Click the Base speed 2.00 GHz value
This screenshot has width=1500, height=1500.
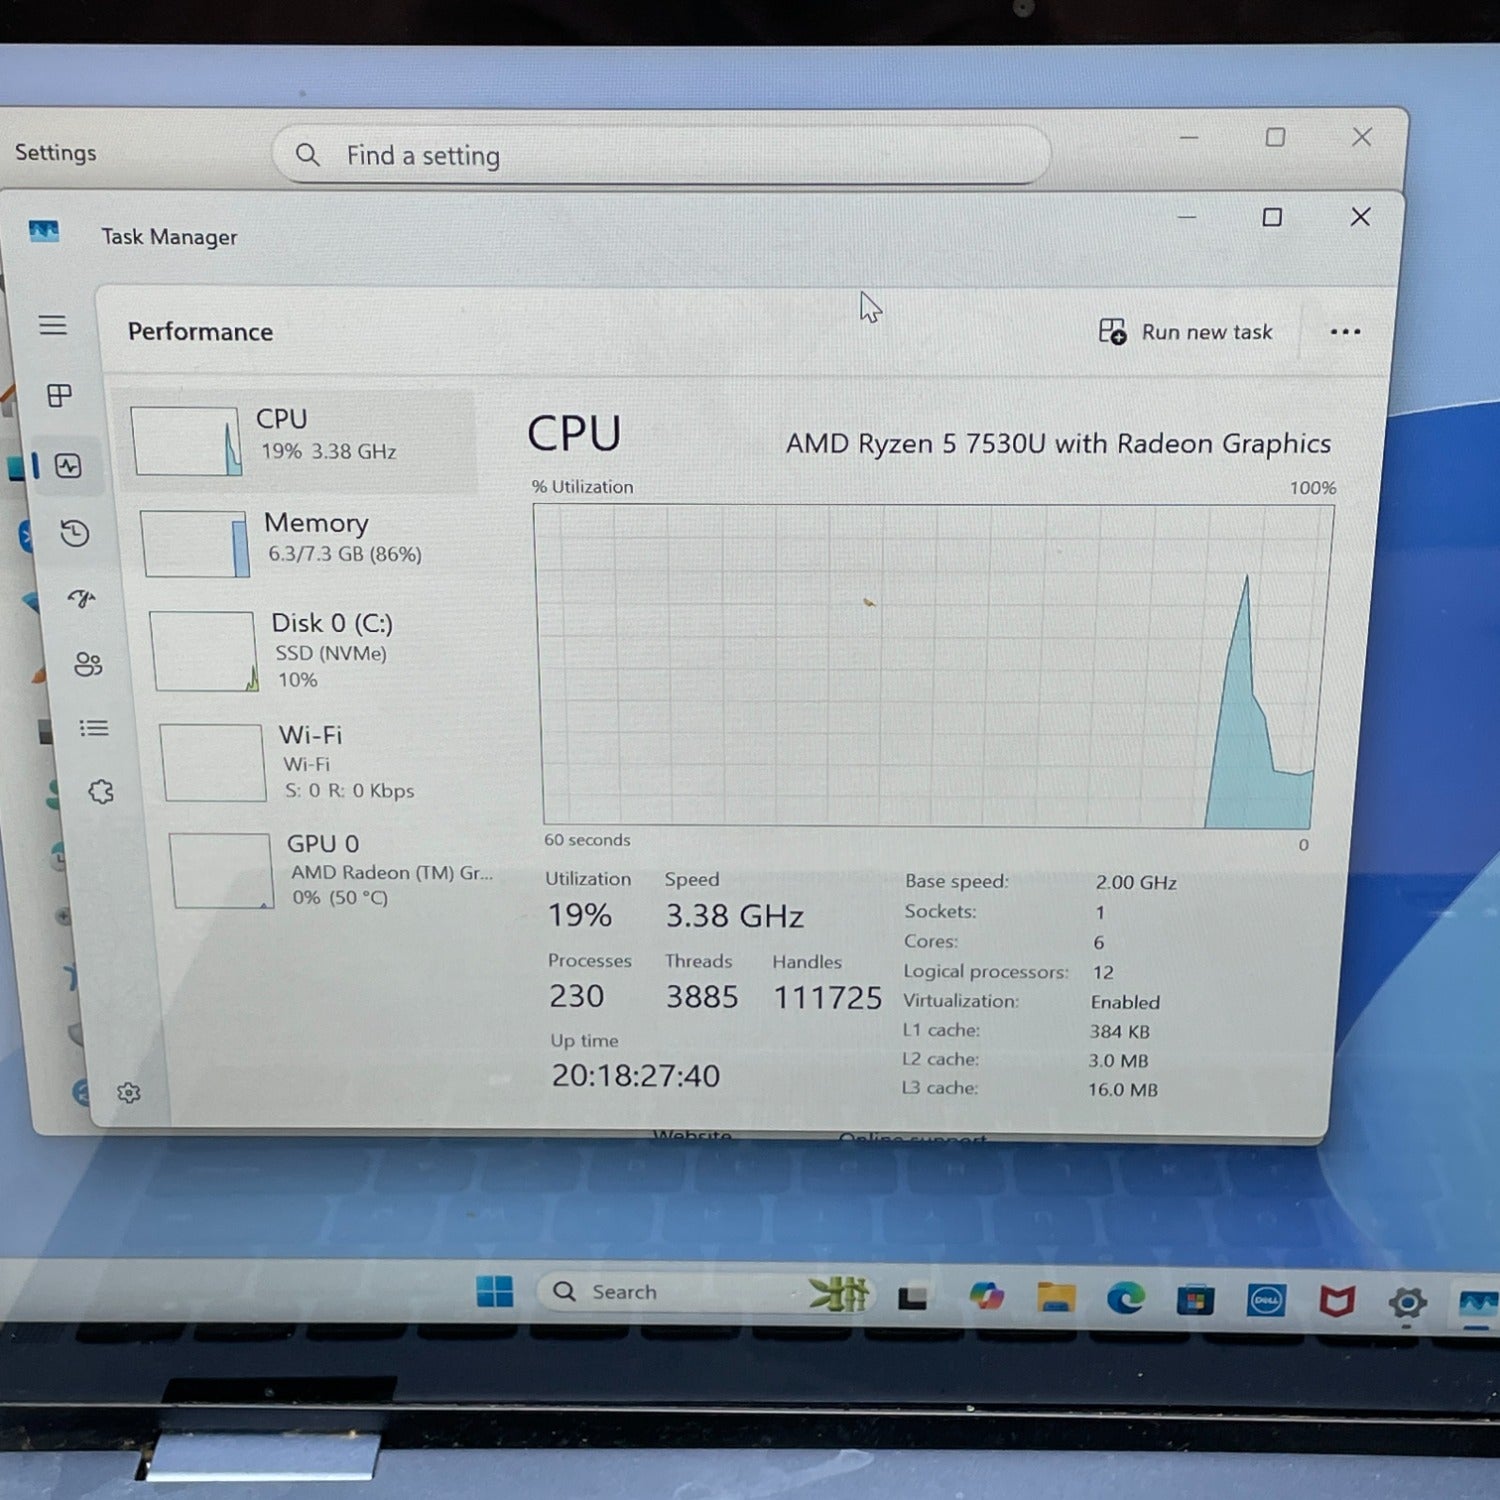[1136, 883]
